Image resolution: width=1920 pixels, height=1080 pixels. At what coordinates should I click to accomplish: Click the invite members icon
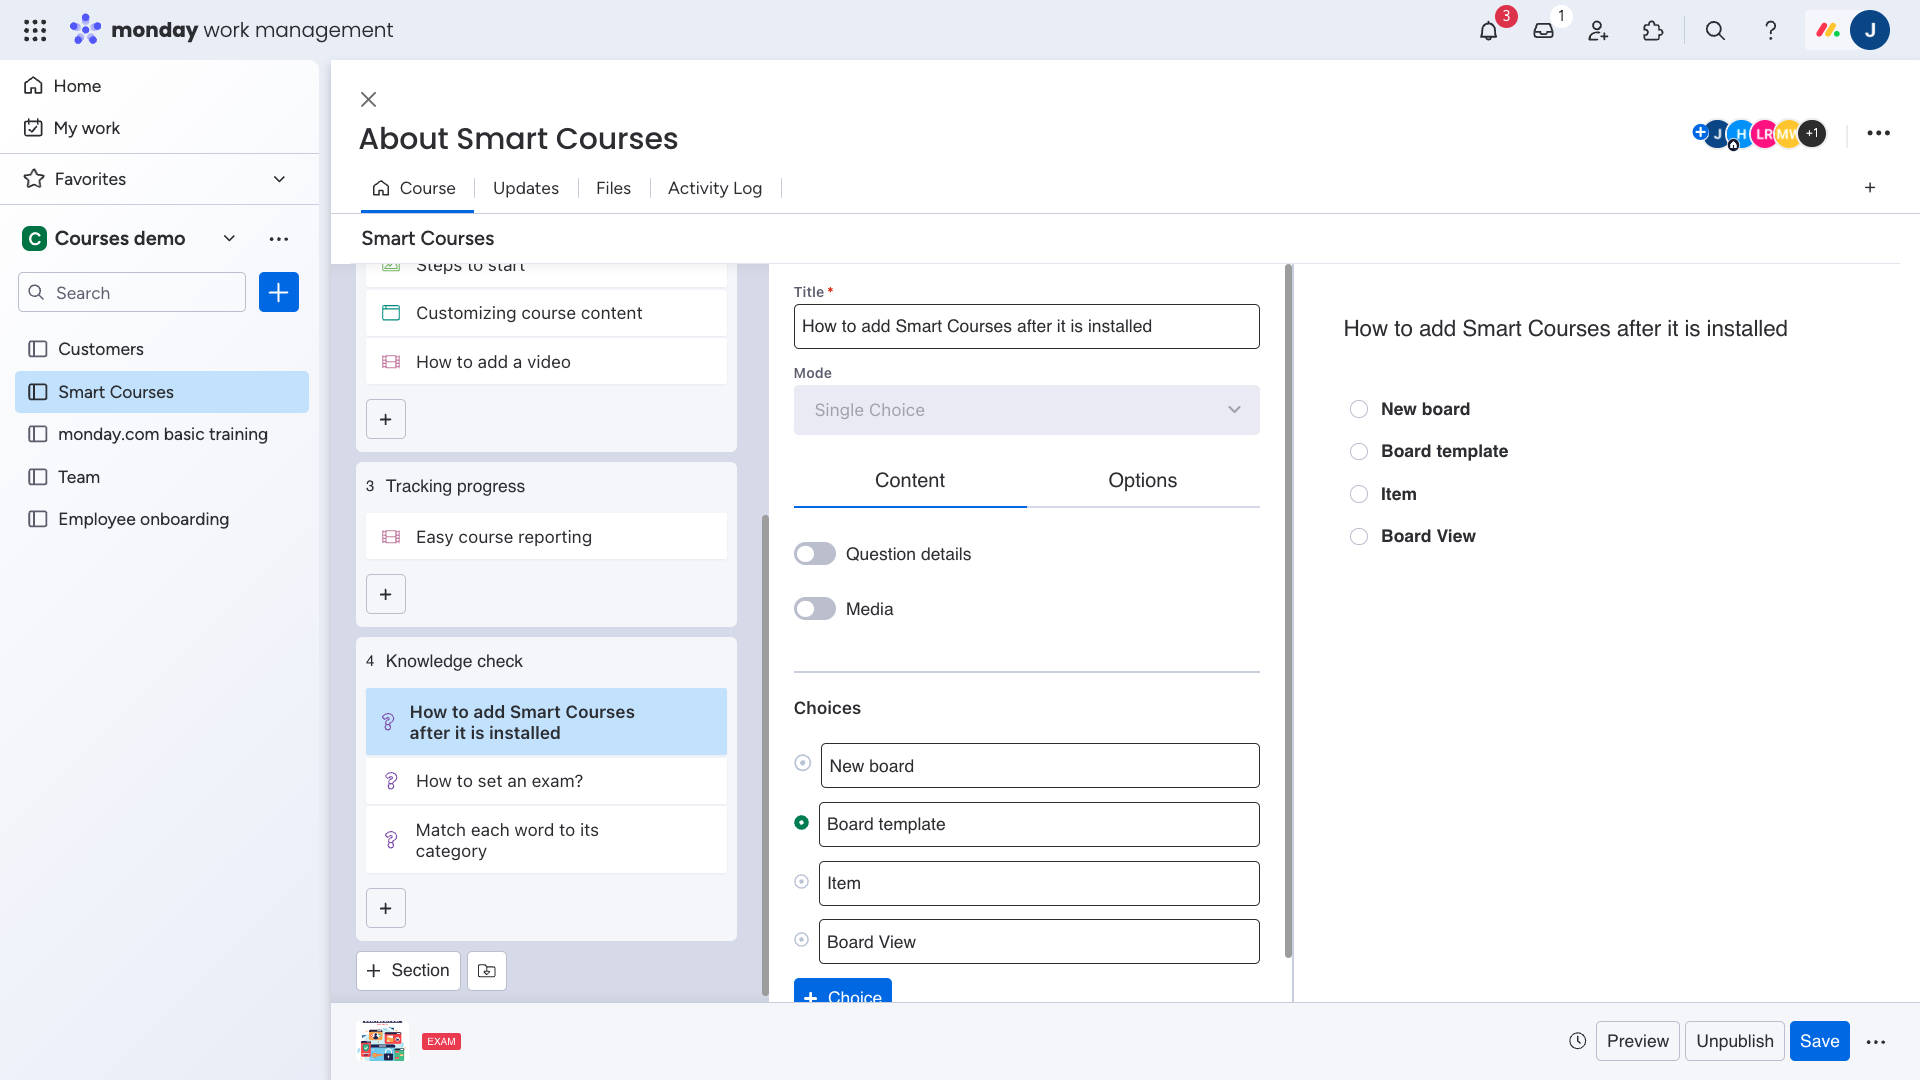click(1598, 30)
